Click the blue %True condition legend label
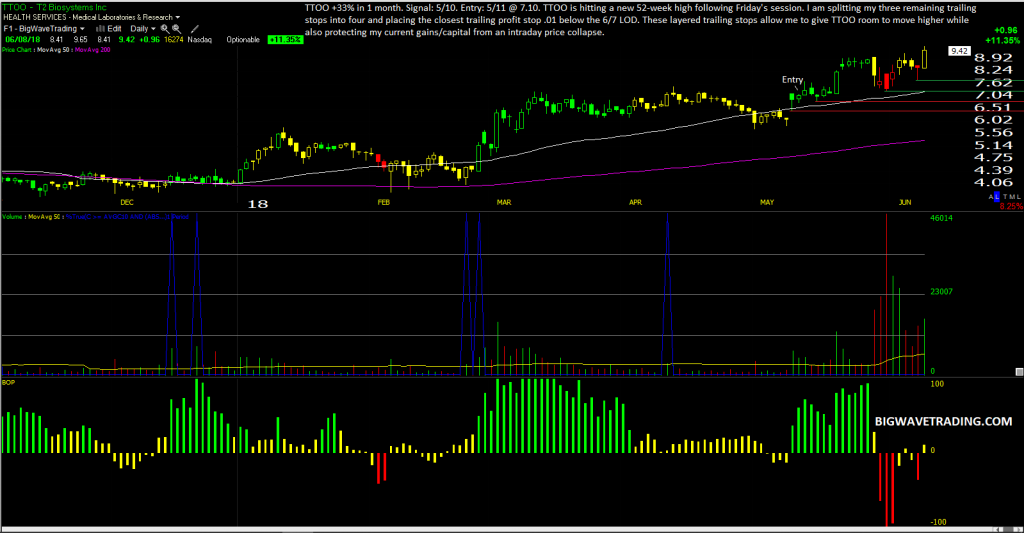The image size is (1024, 533). pyautogui.click(x=127, y=216)
